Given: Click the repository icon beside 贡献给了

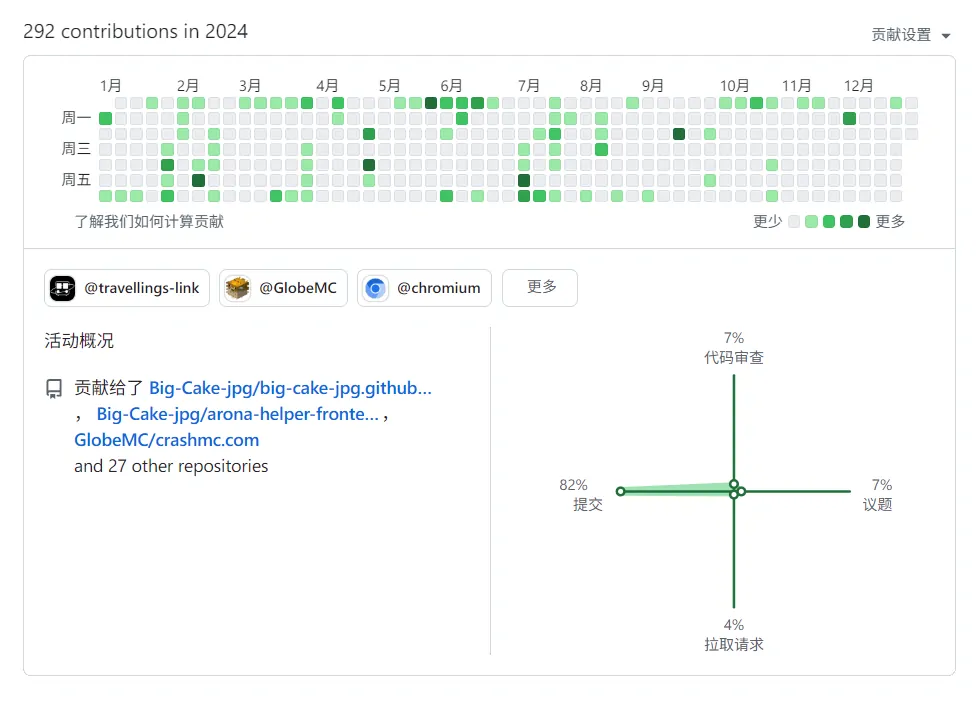Looking at the screenshot, I should click(54, 389).
